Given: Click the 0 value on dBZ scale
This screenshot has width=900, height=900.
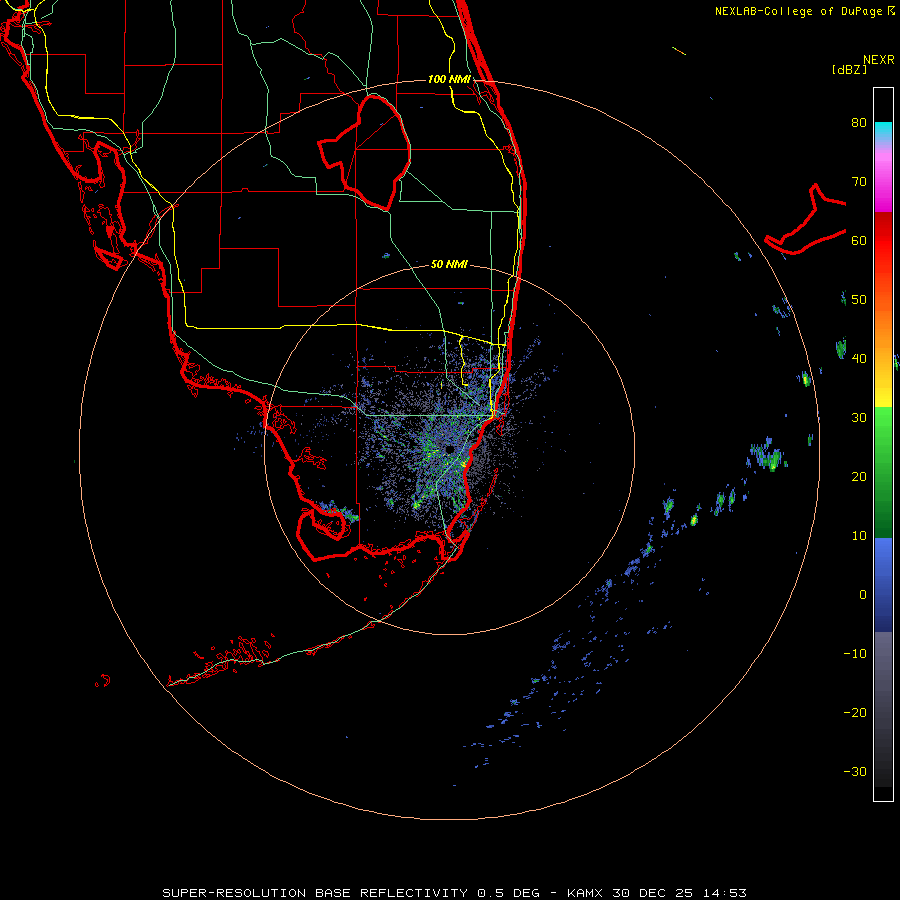Looking at the screenshot, I should (863, 595).
